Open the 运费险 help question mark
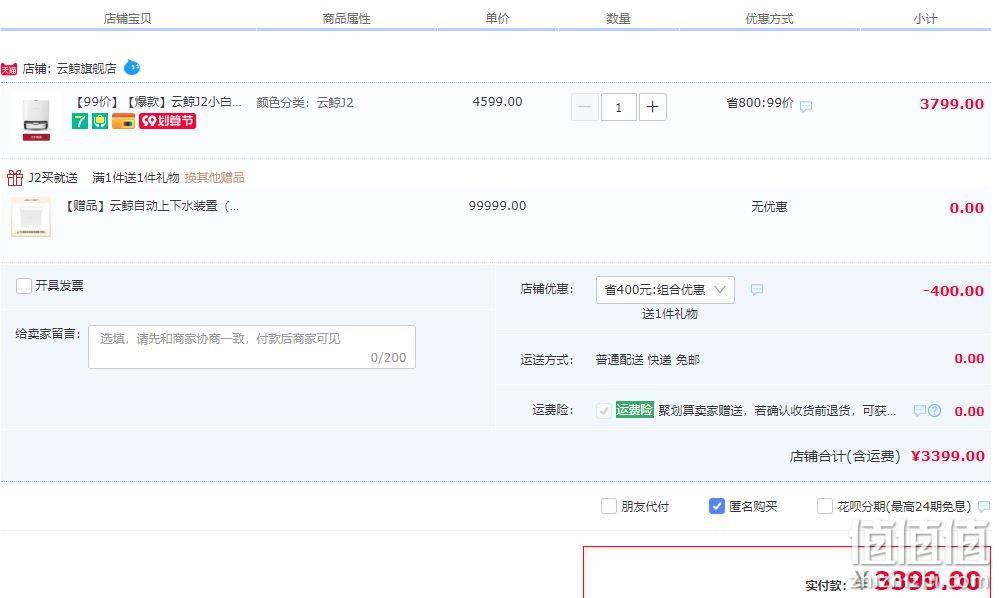 (934, 411)
